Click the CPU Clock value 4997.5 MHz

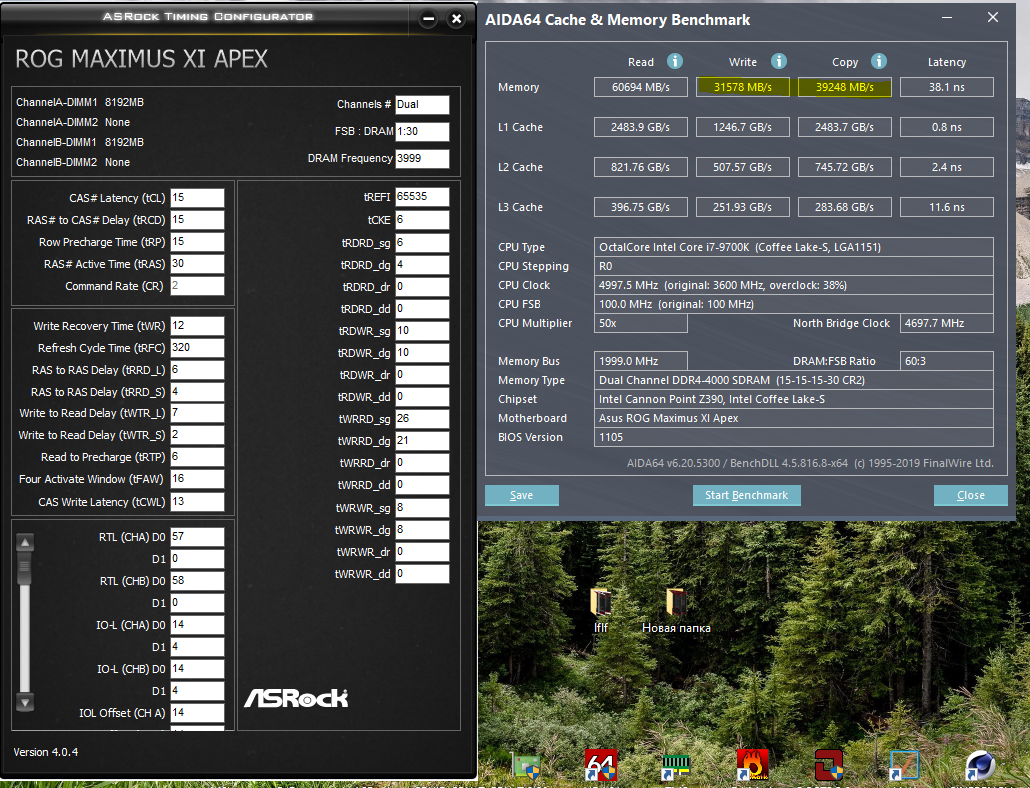pos(794,285)
